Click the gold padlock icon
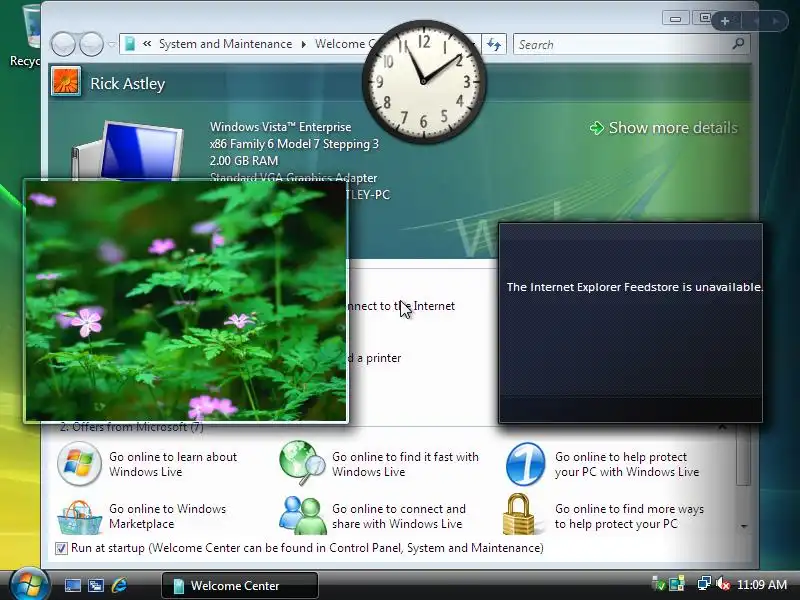 [518, 514]
